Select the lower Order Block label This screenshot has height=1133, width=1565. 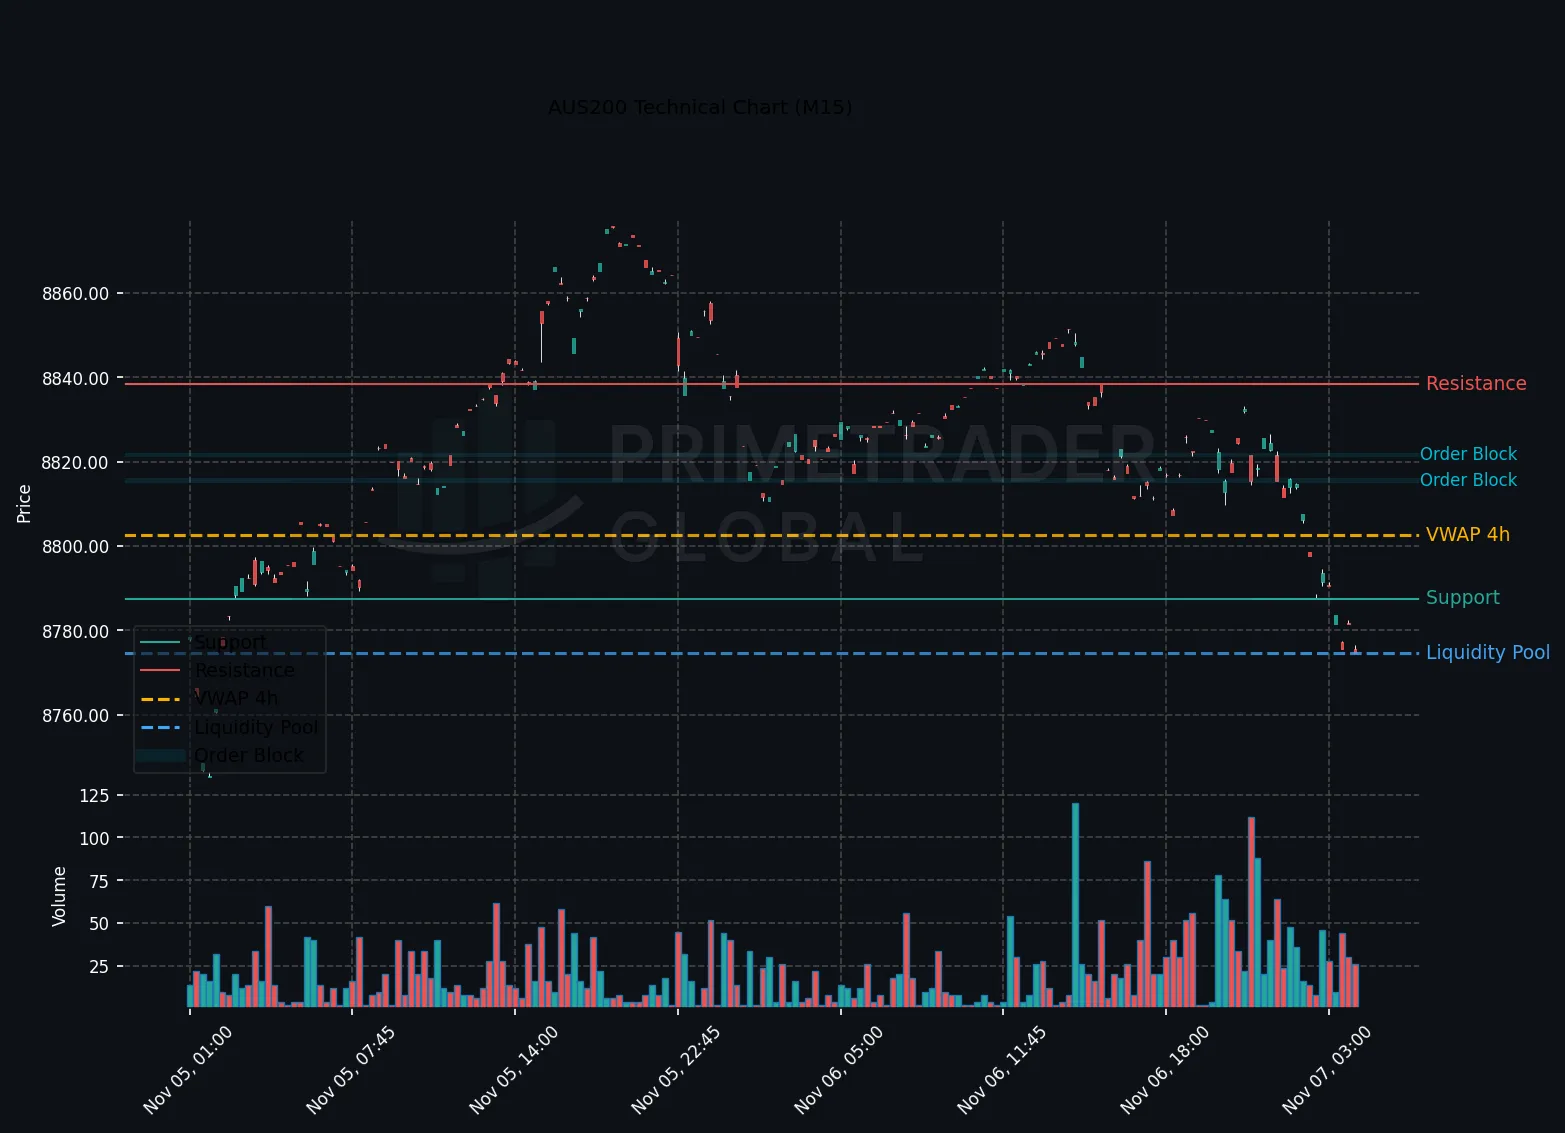[x=1468, y=480]
